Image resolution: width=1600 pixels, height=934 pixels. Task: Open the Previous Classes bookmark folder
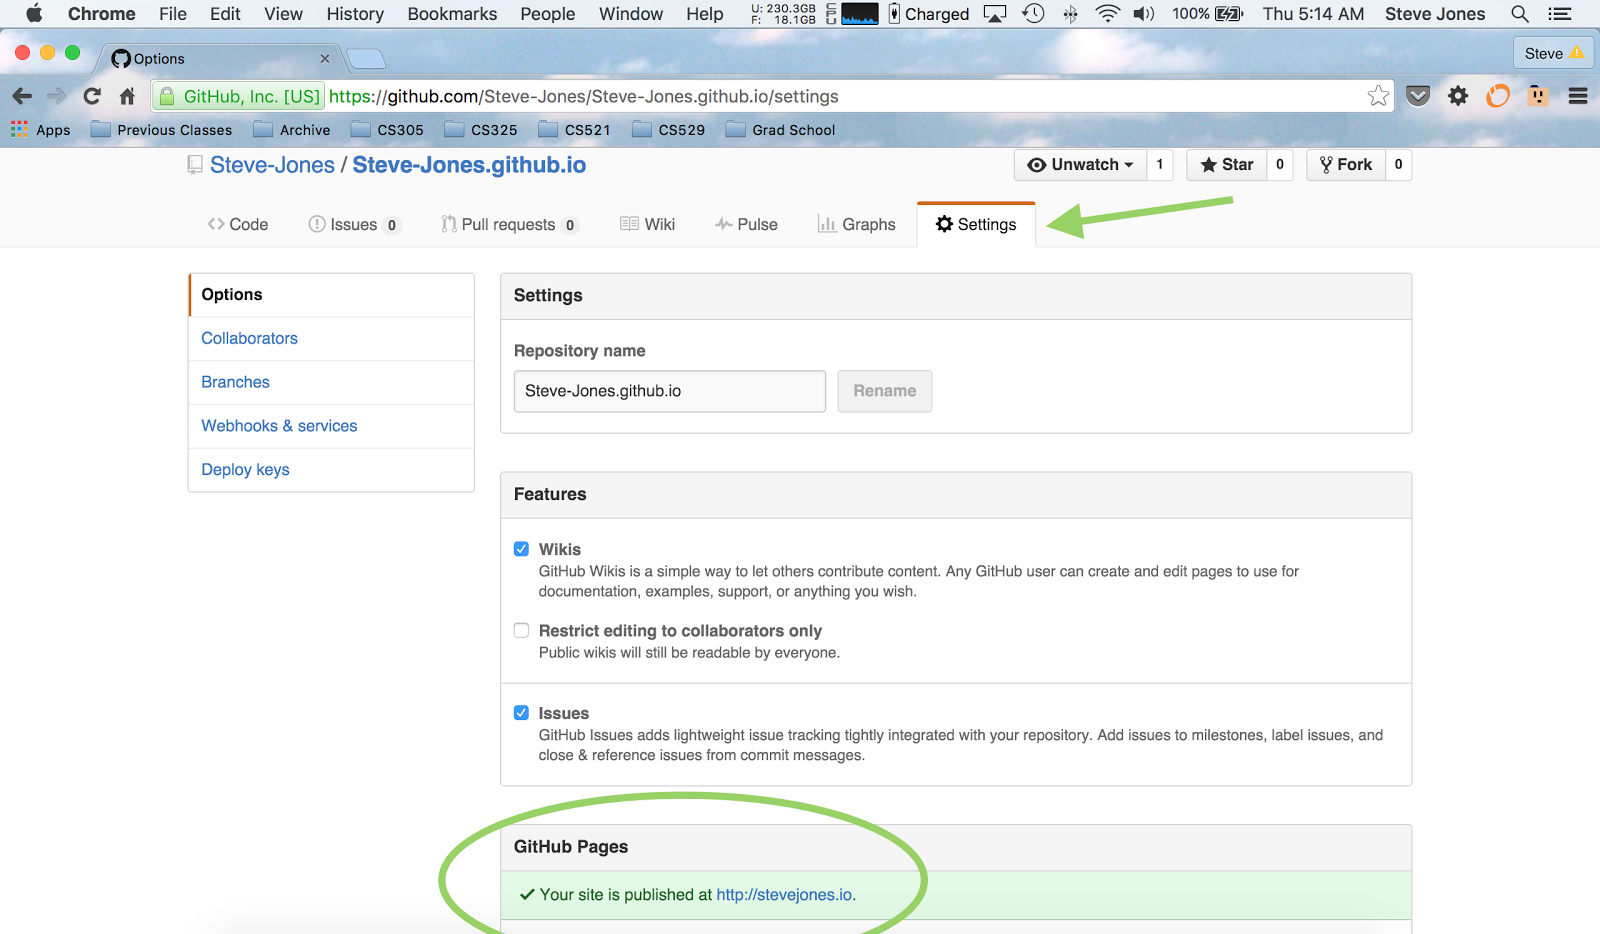click(161, 130)
